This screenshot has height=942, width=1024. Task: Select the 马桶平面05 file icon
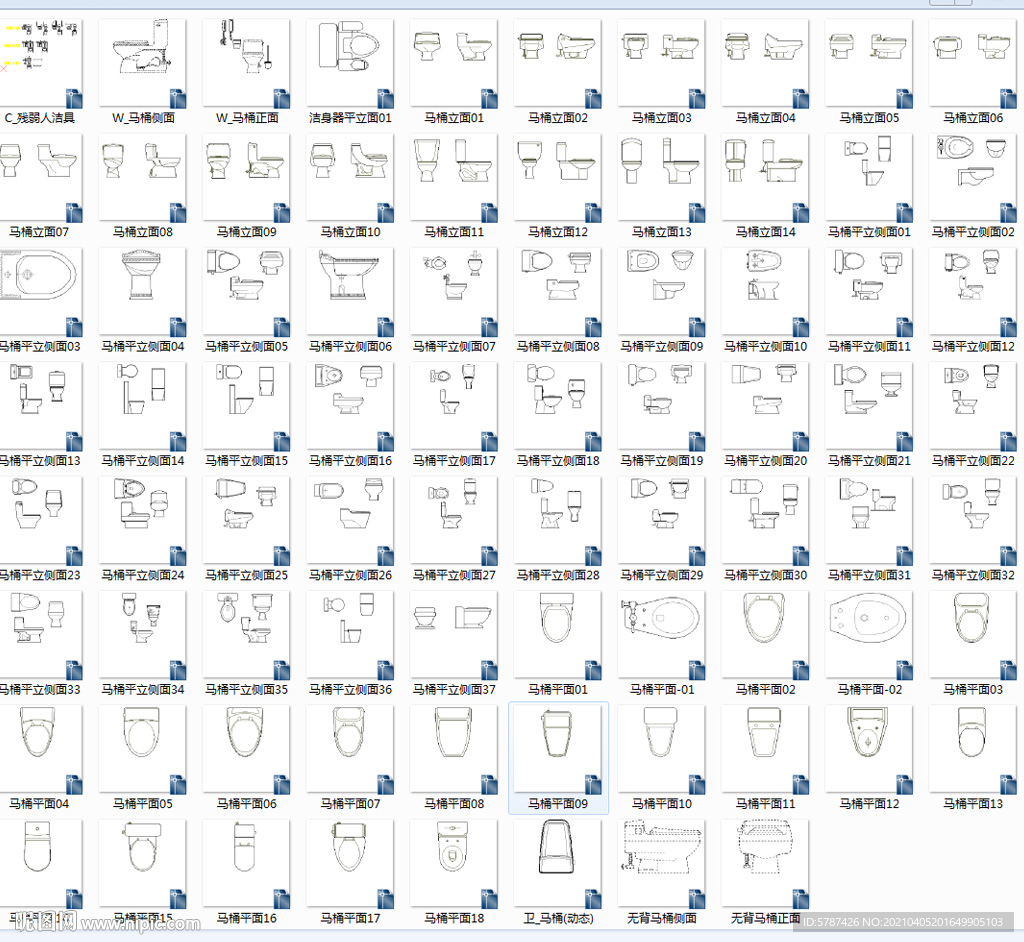click(x=143, y=749)
